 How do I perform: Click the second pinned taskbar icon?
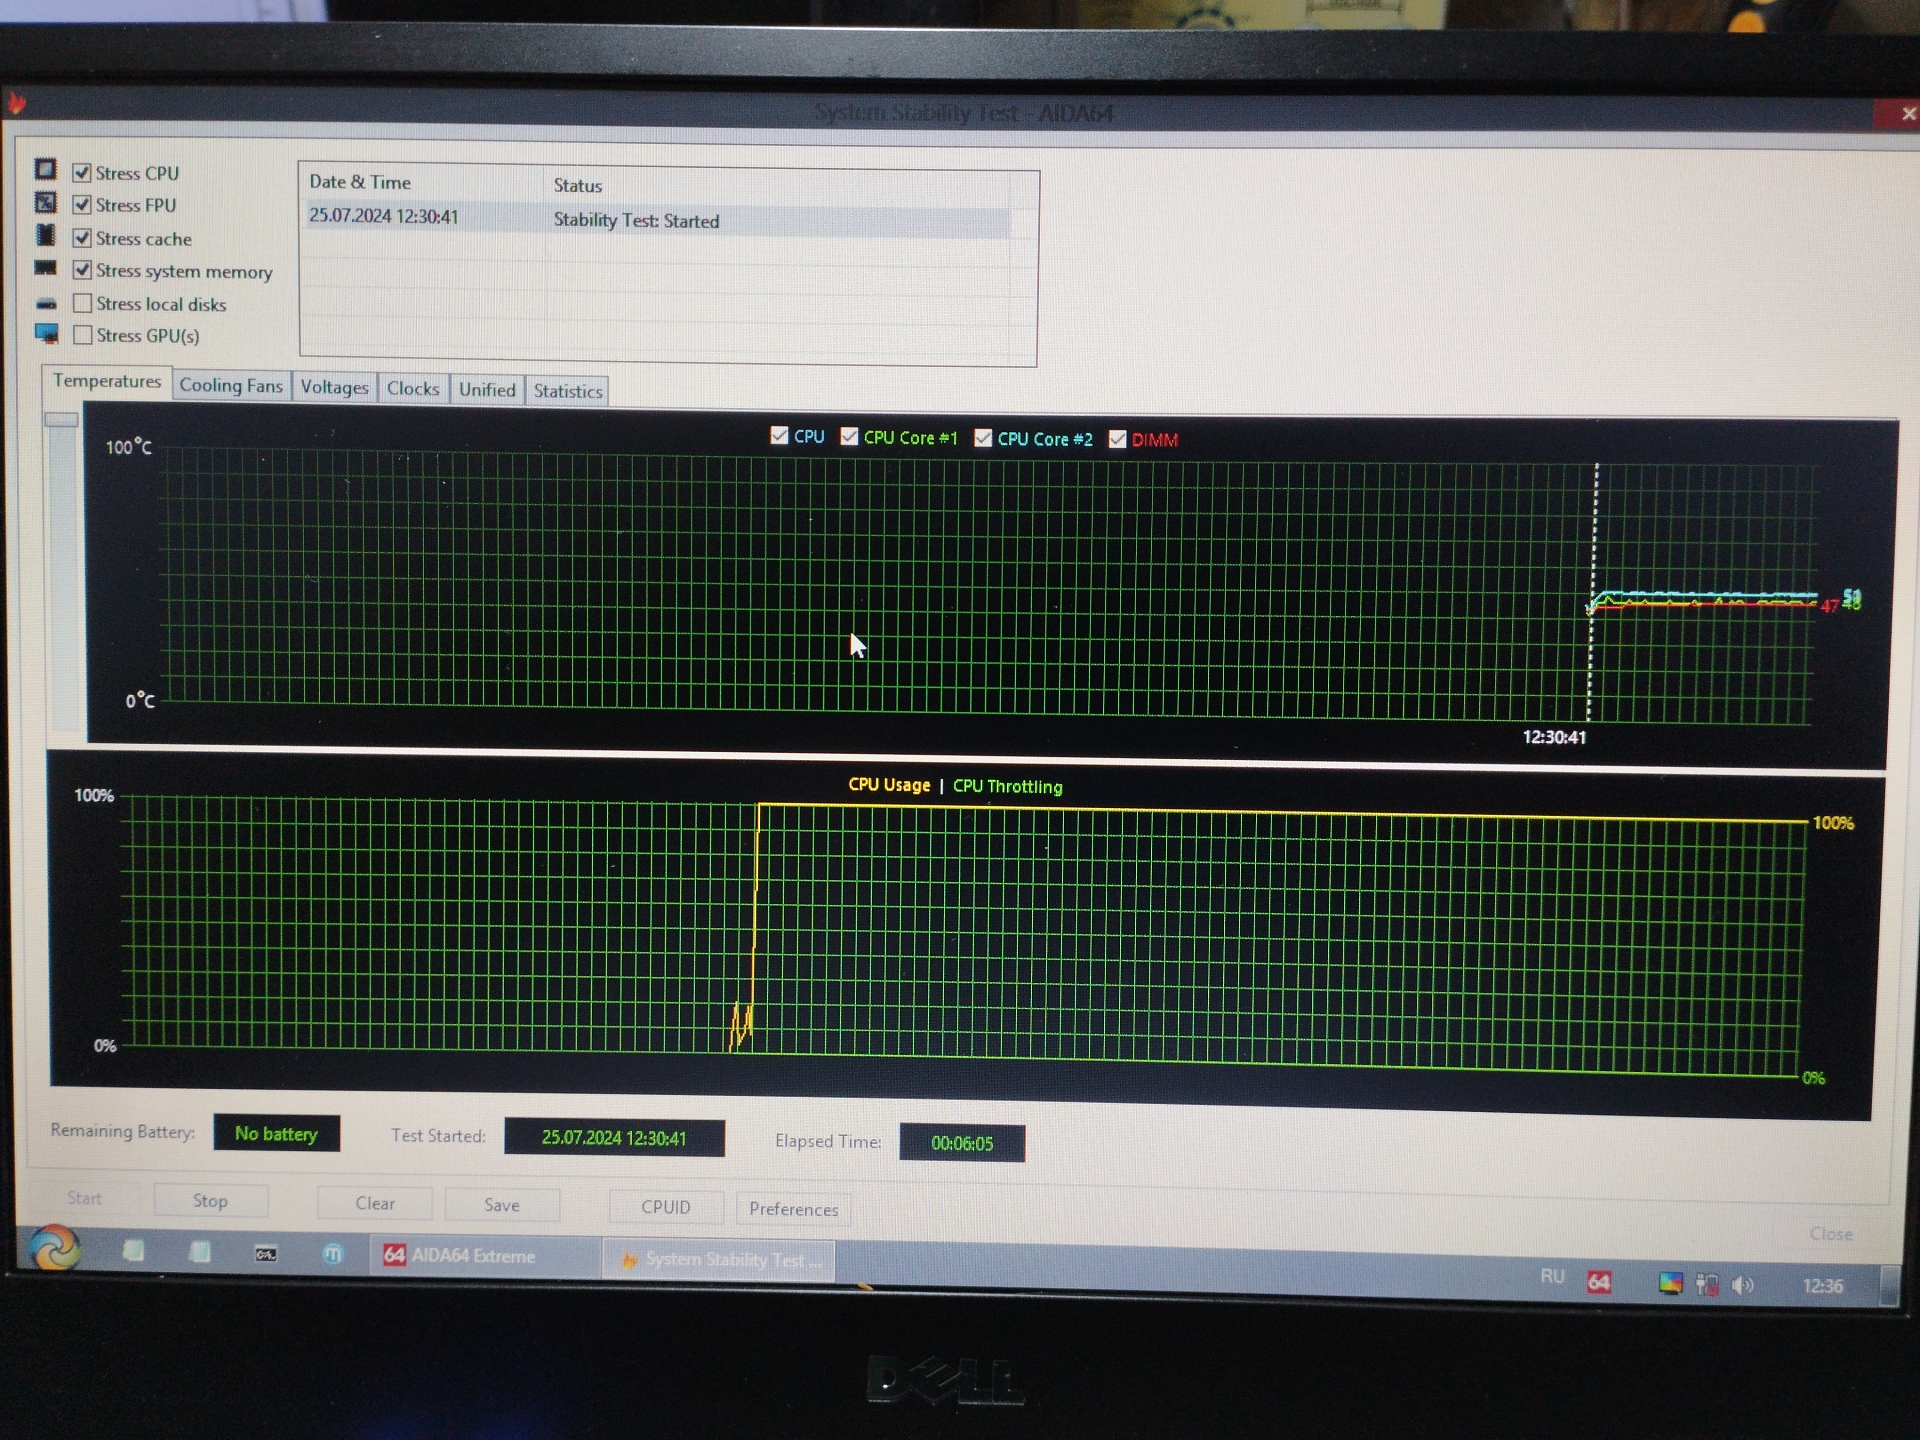200,1252
